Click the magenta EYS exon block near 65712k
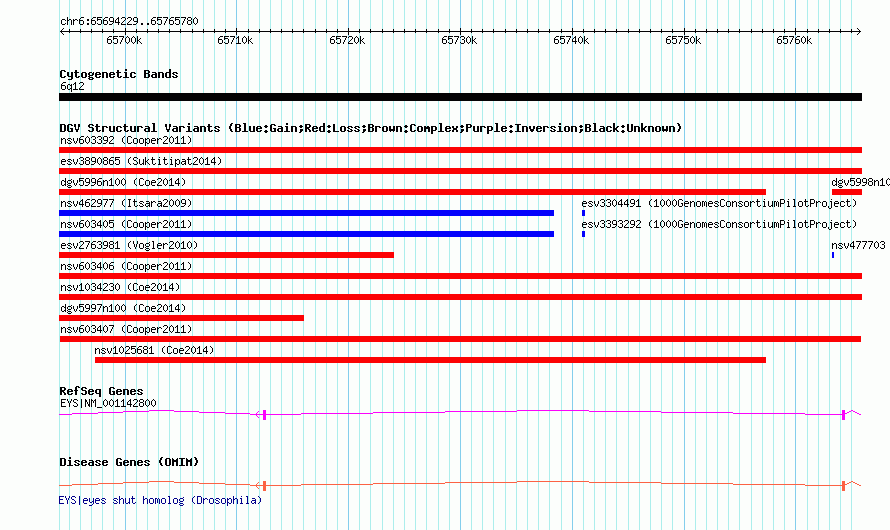Screen dimensions: 890x530 click(265, 415)
